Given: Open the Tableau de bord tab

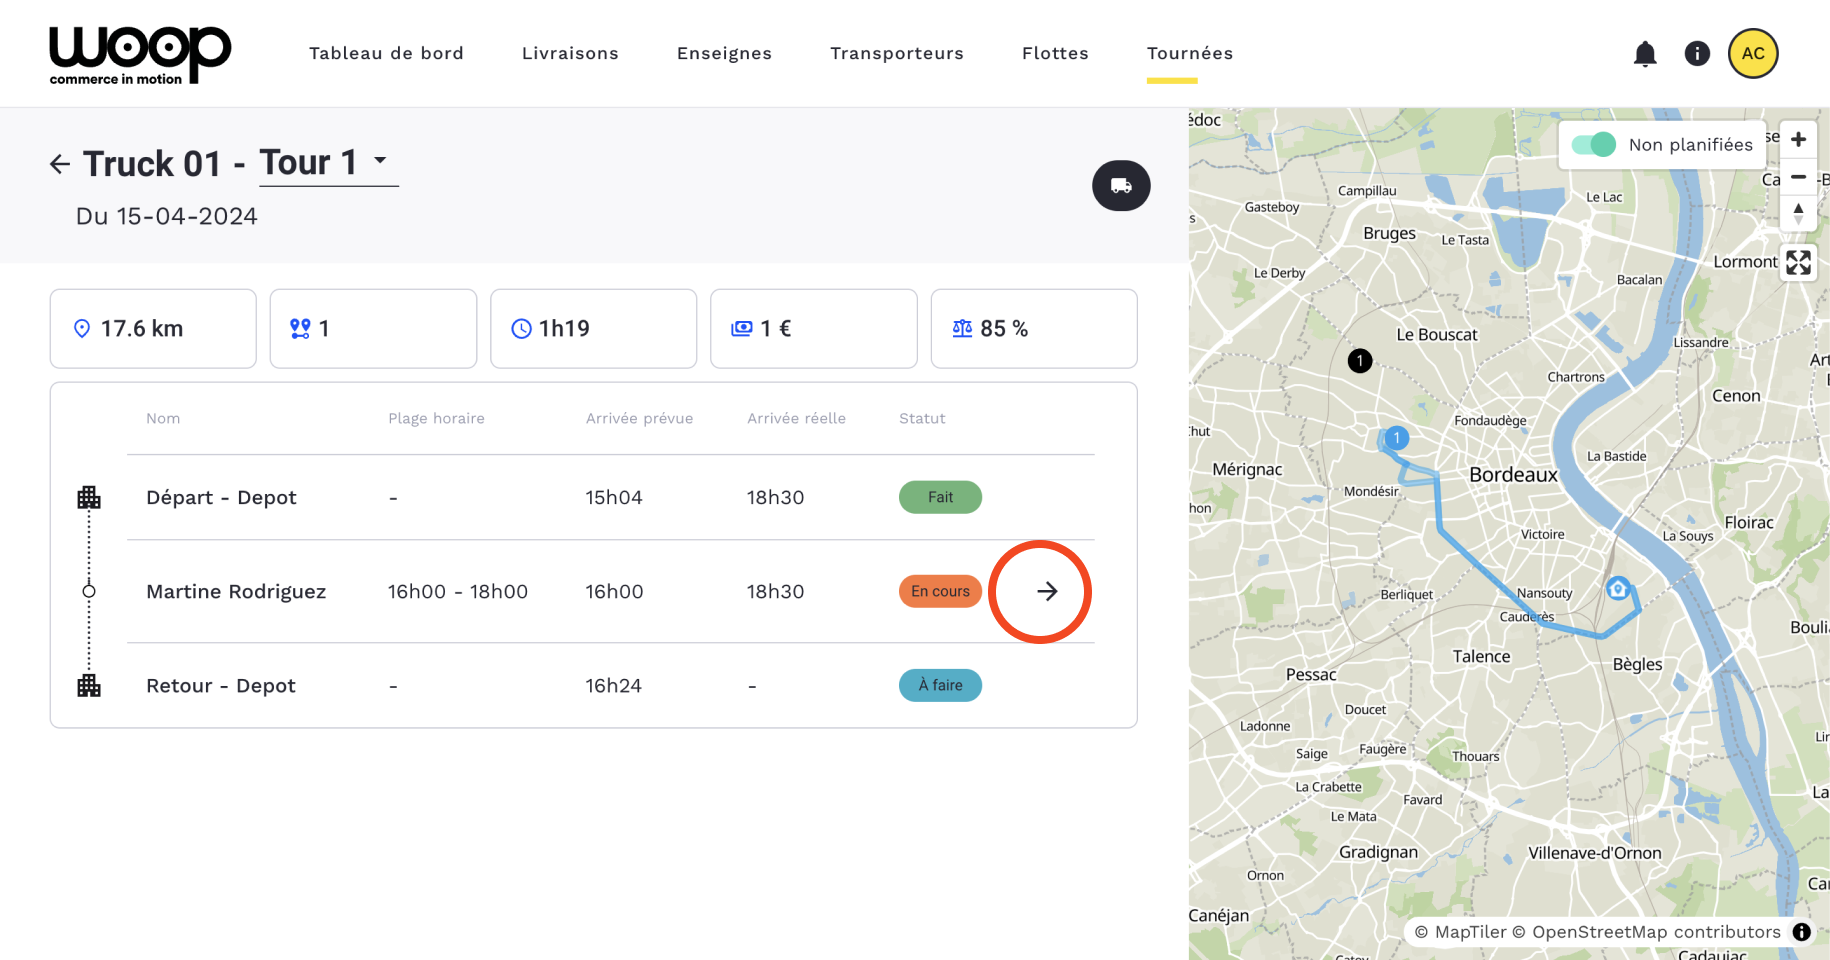Looking at the screenshot, I should [386, 54].
